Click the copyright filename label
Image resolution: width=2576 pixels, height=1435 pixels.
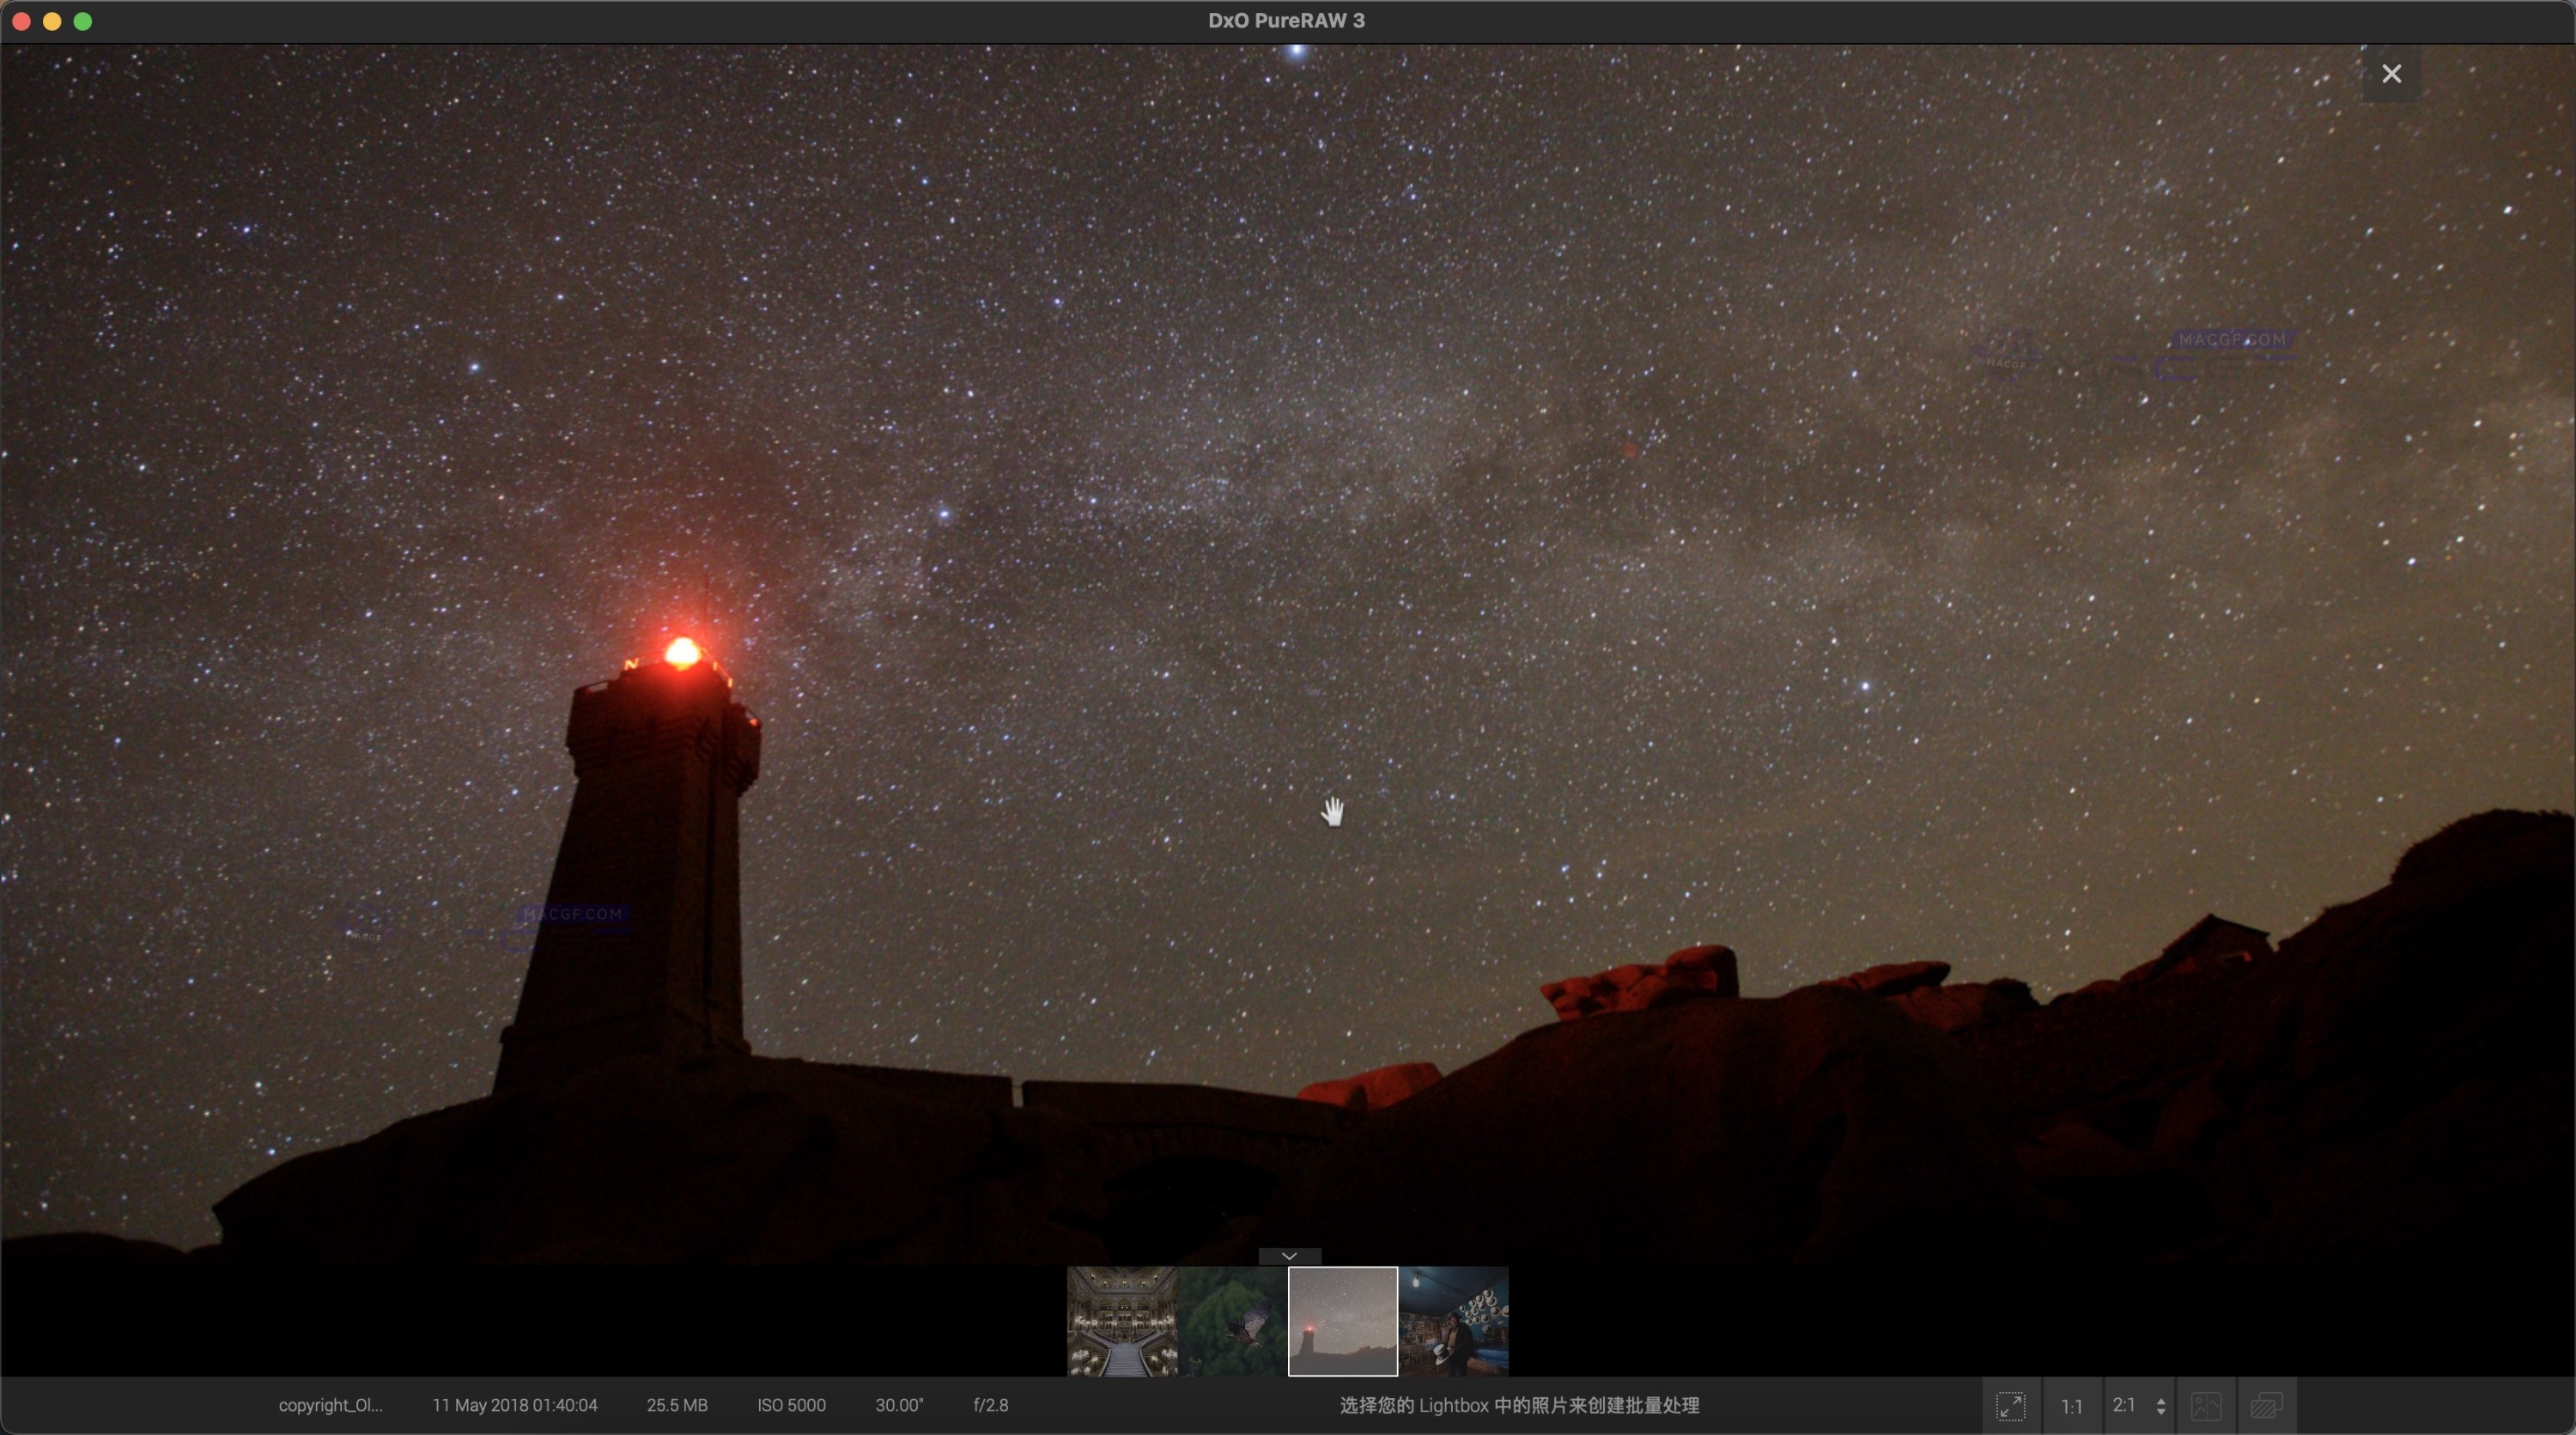pos(330,1405)
